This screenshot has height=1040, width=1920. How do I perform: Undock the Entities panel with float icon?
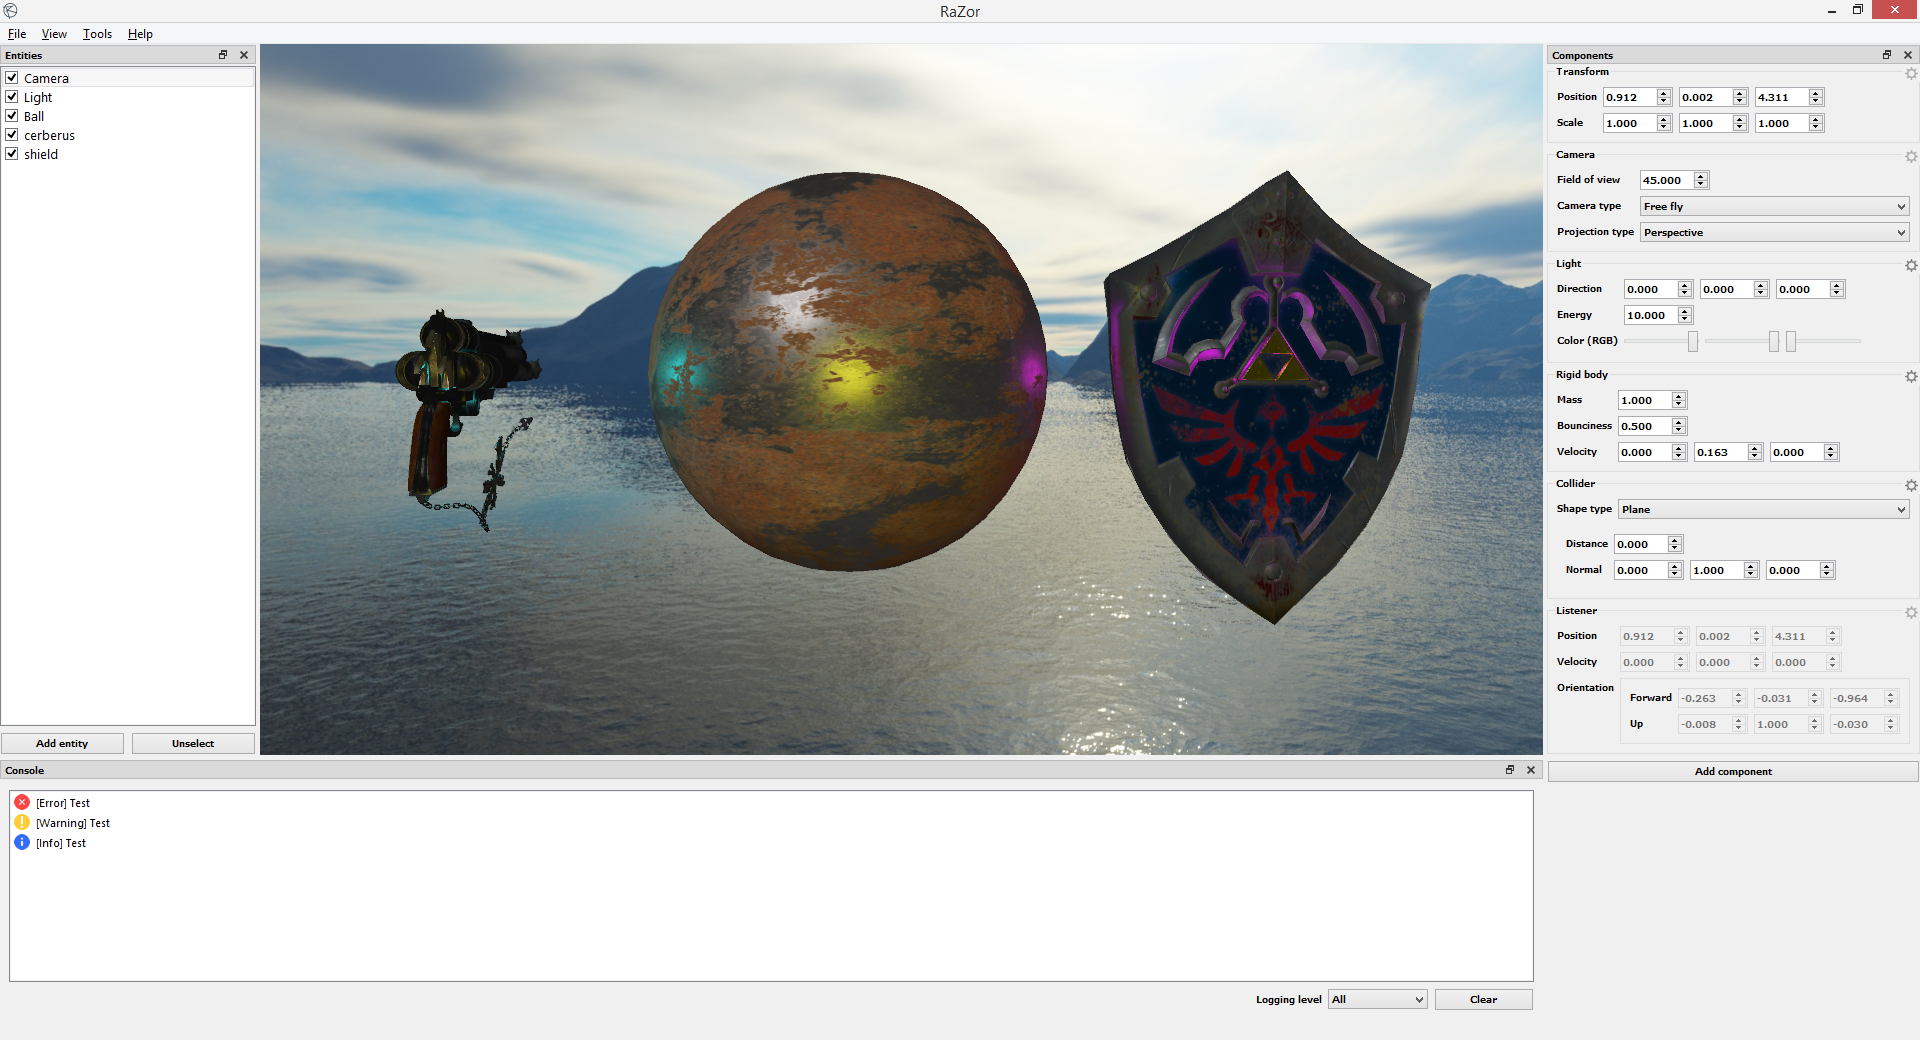point(223,55)
